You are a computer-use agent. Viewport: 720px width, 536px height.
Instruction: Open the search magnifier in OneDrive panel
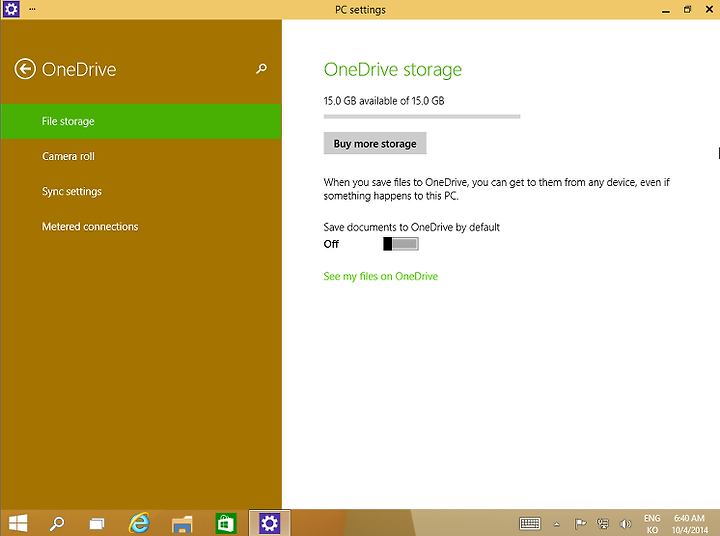point(261,69)
